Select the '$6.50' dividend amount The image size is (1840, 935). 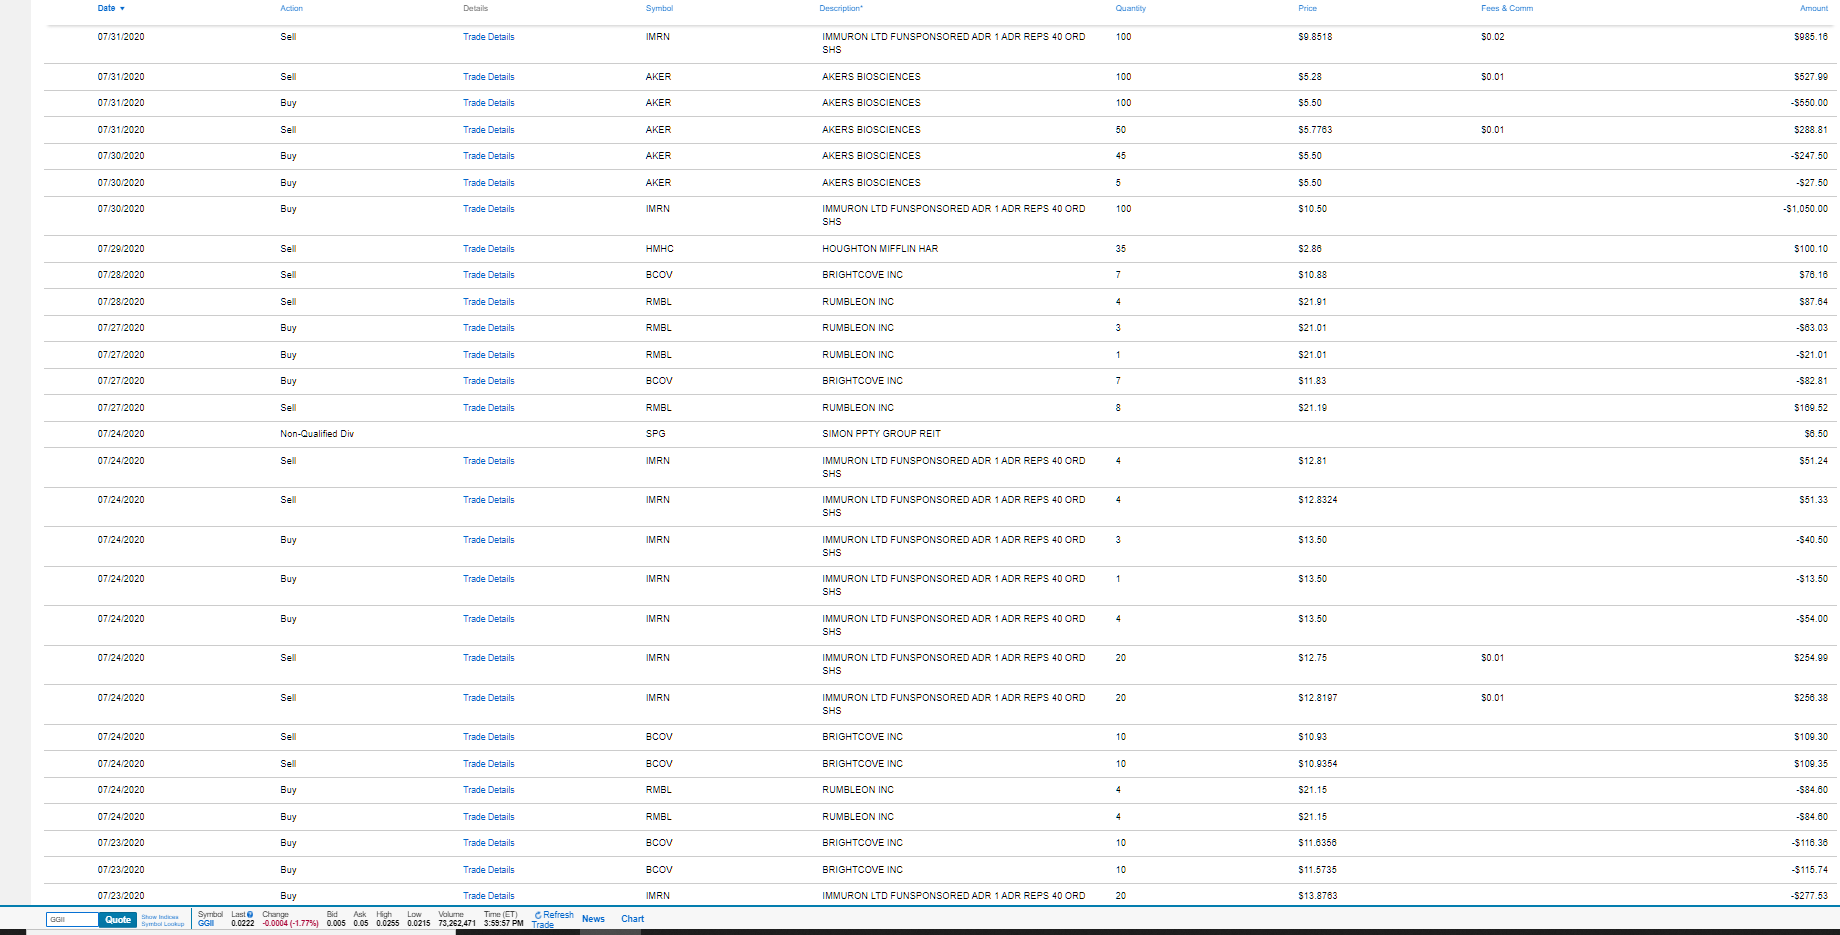pyautogui.click(x=1816, y=434)
